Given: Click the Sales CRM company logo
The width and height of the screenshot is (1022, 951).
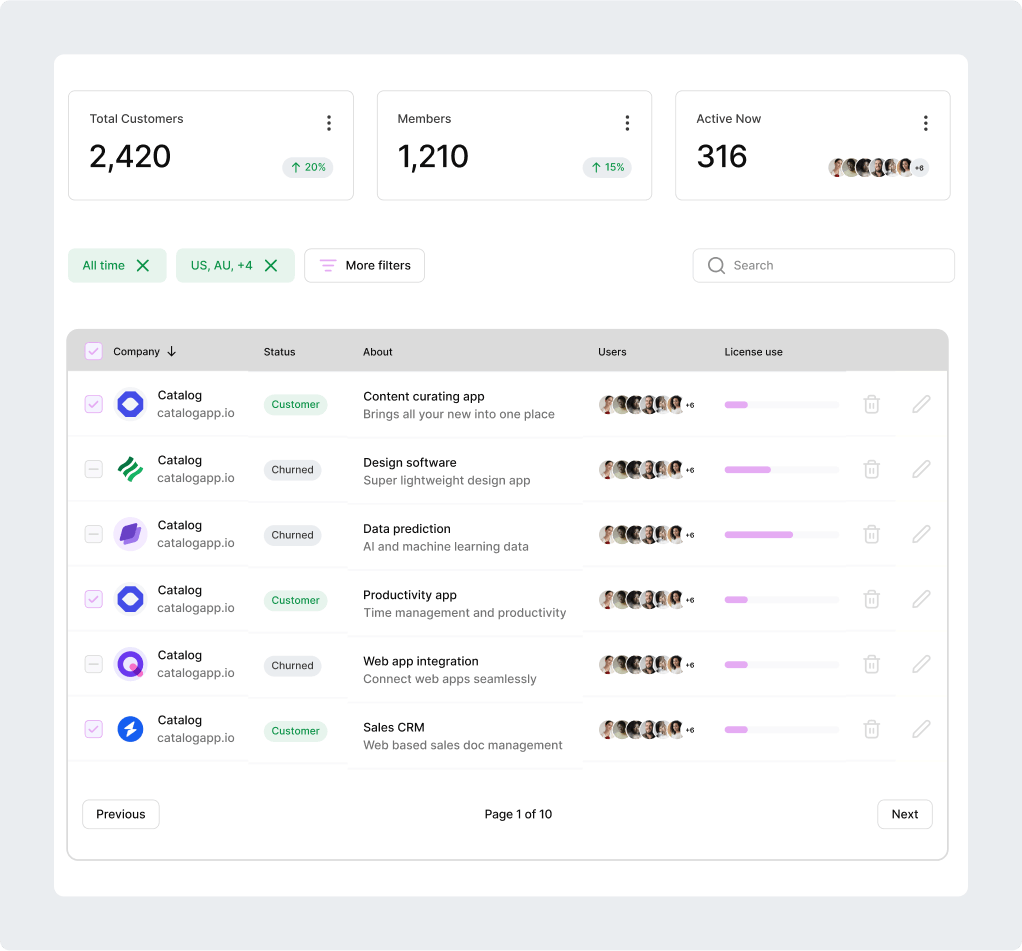Looking at the screenshot, I should (x=130, y=729).
